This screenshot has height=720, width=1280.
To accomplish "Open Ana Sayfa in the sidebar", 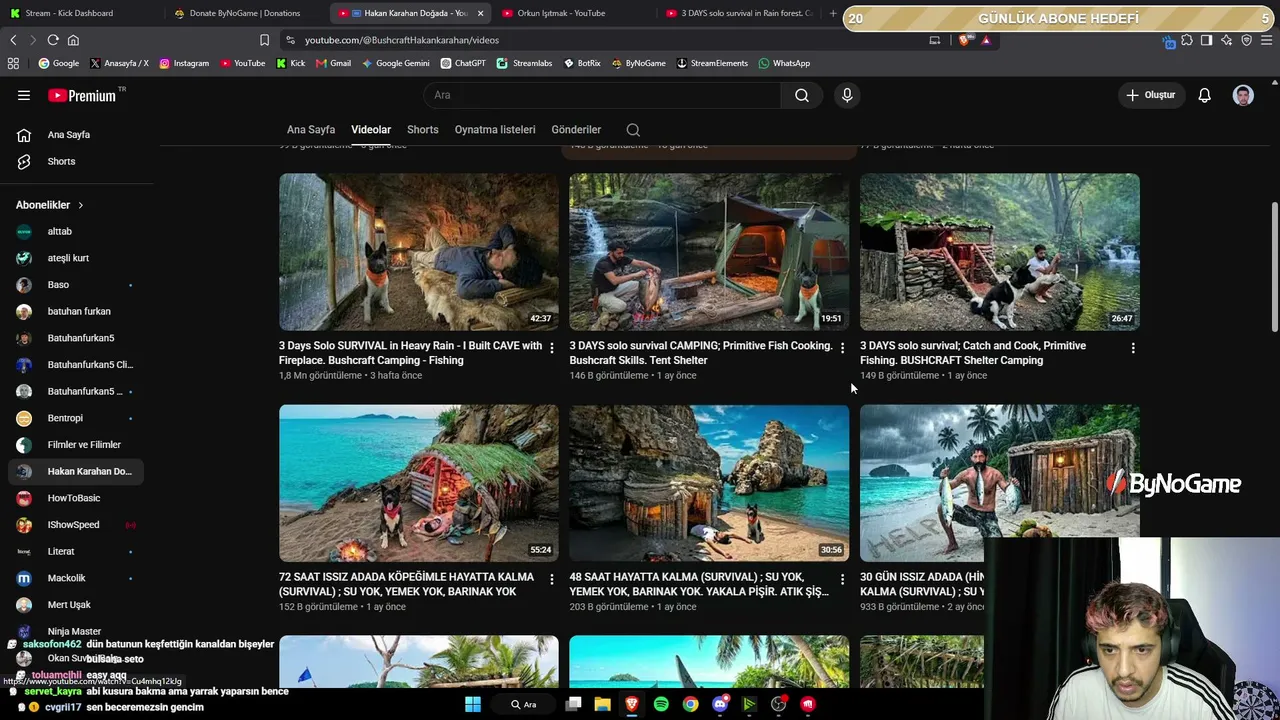I will 77,135.
